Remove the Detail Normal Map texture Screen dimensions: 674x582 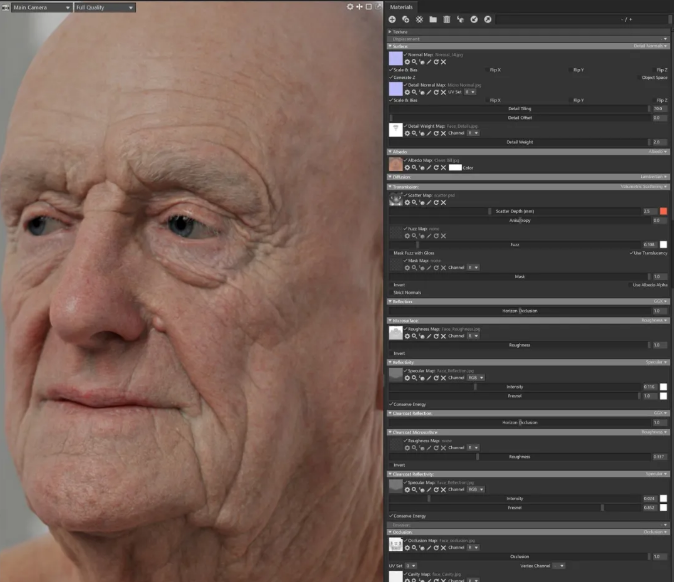coord(443,92)
